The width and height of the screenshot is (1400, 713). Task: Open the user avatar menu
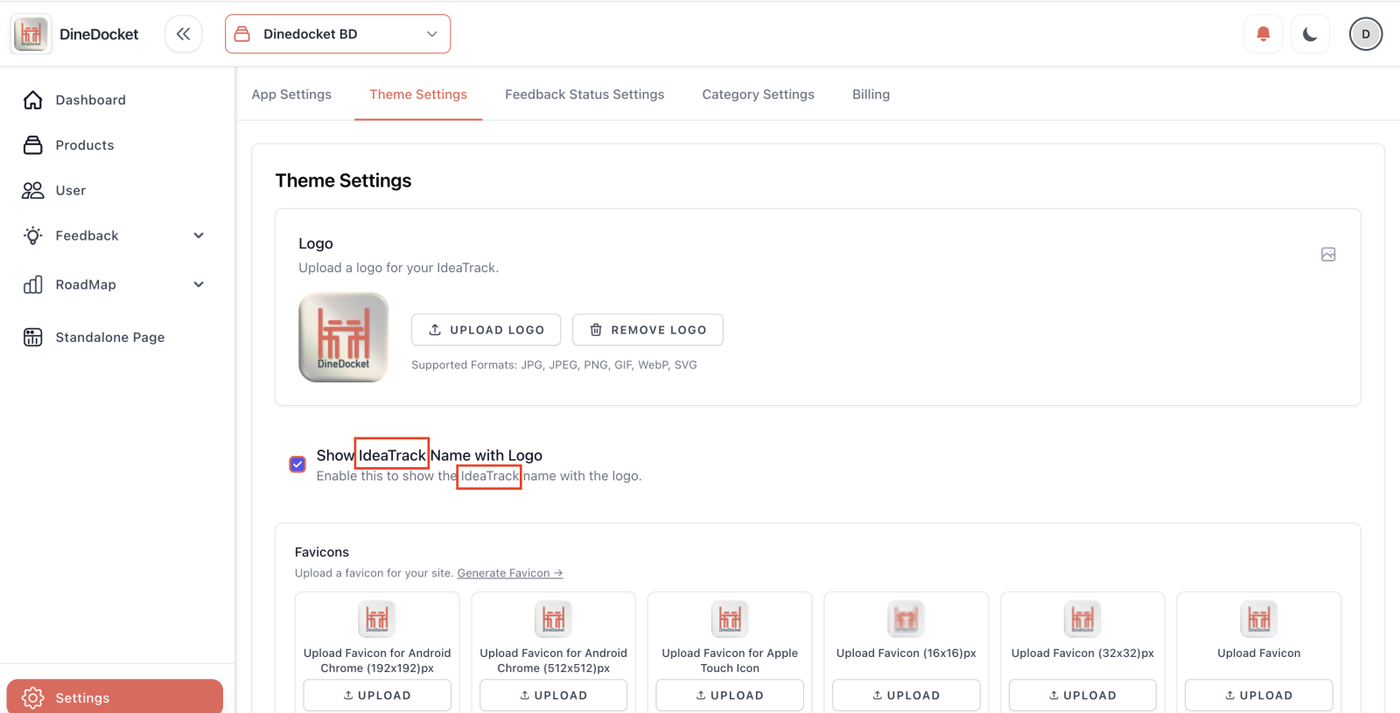(1365, 34)
